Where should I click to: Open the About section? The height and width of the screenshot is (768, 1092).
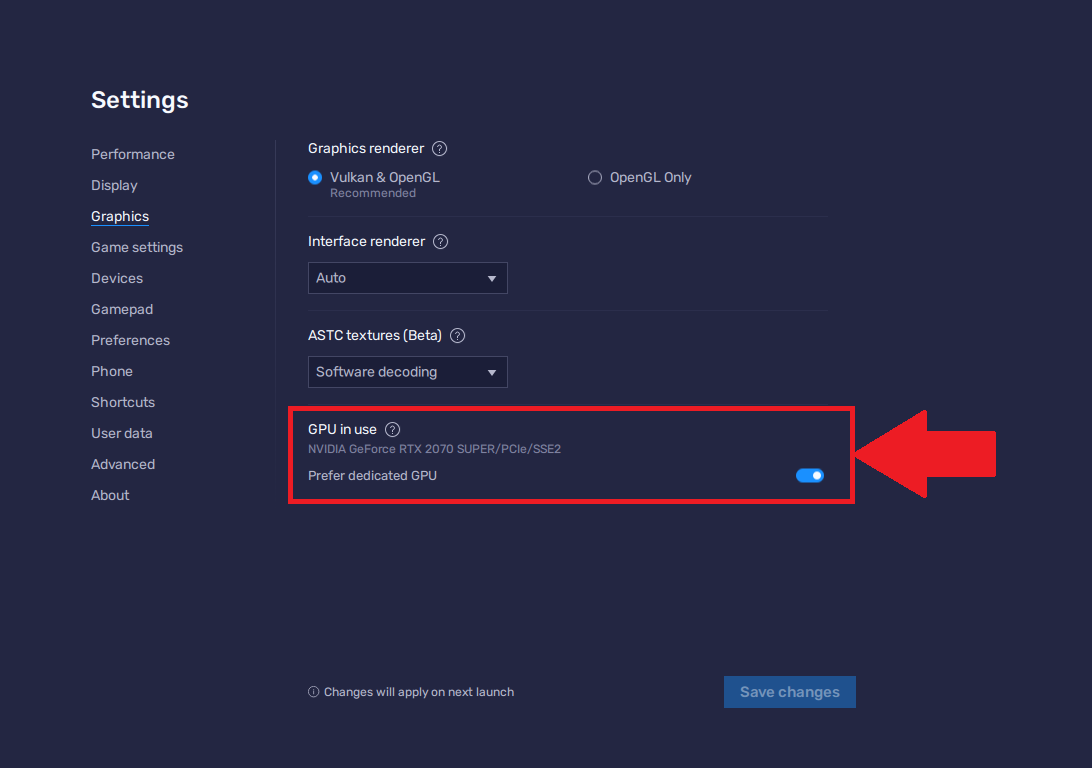[x=110, y=495]
